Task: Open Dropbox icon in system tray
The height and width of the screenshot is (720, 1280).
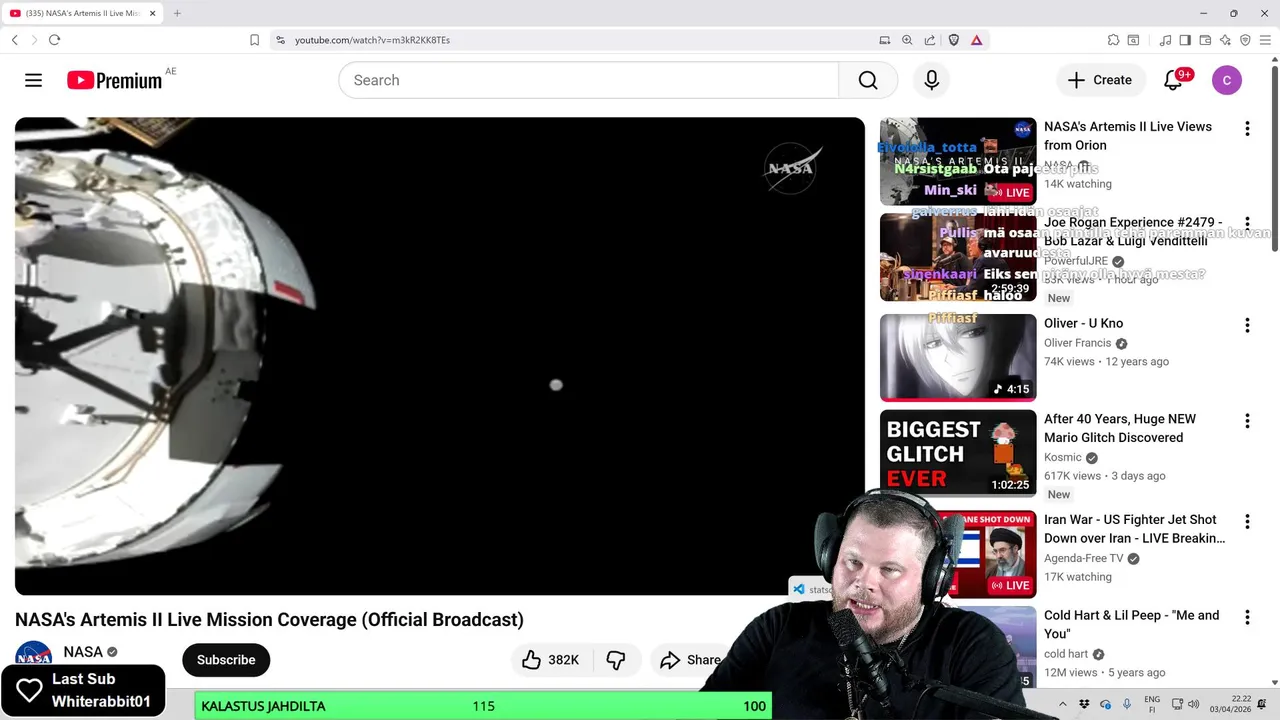Action: click(1085, 704)
